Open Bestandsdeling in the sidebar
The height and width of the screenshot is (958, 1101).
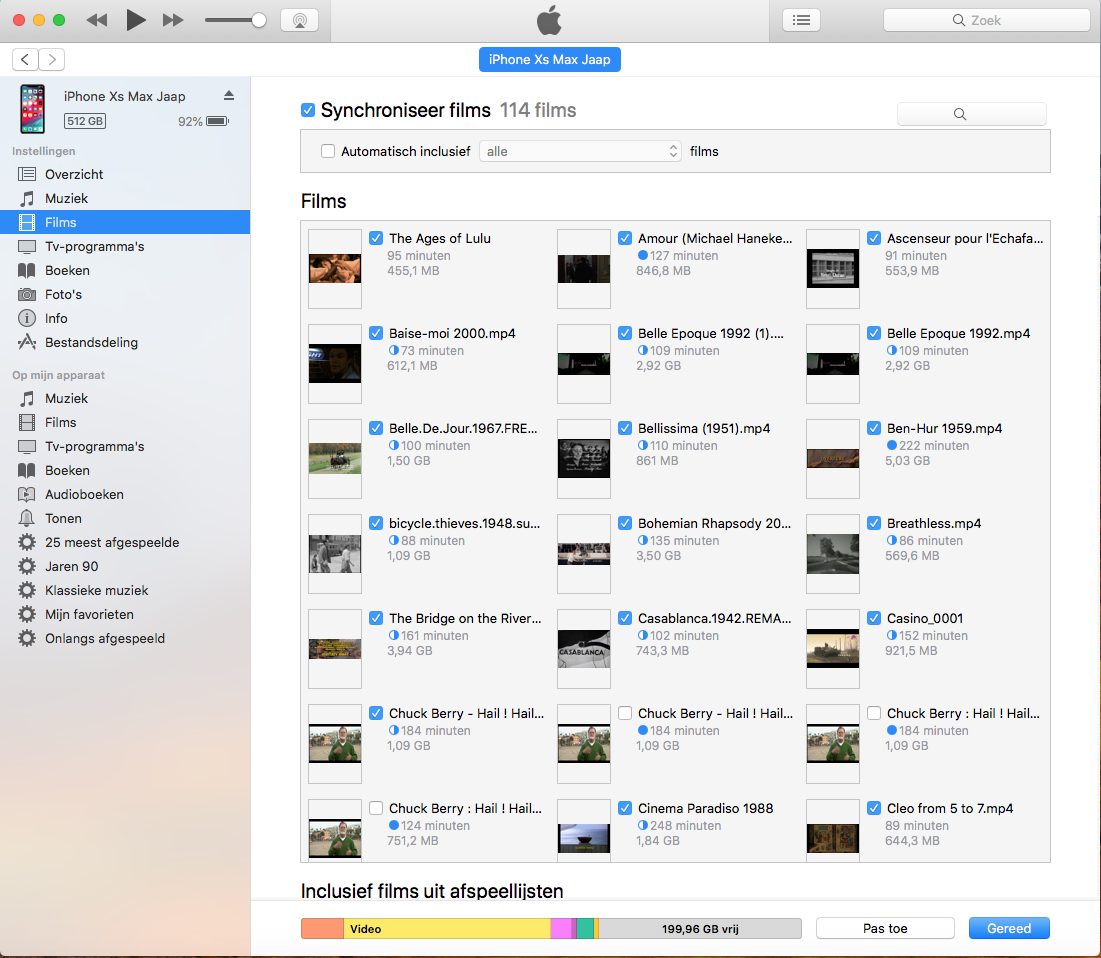point(91,342)
